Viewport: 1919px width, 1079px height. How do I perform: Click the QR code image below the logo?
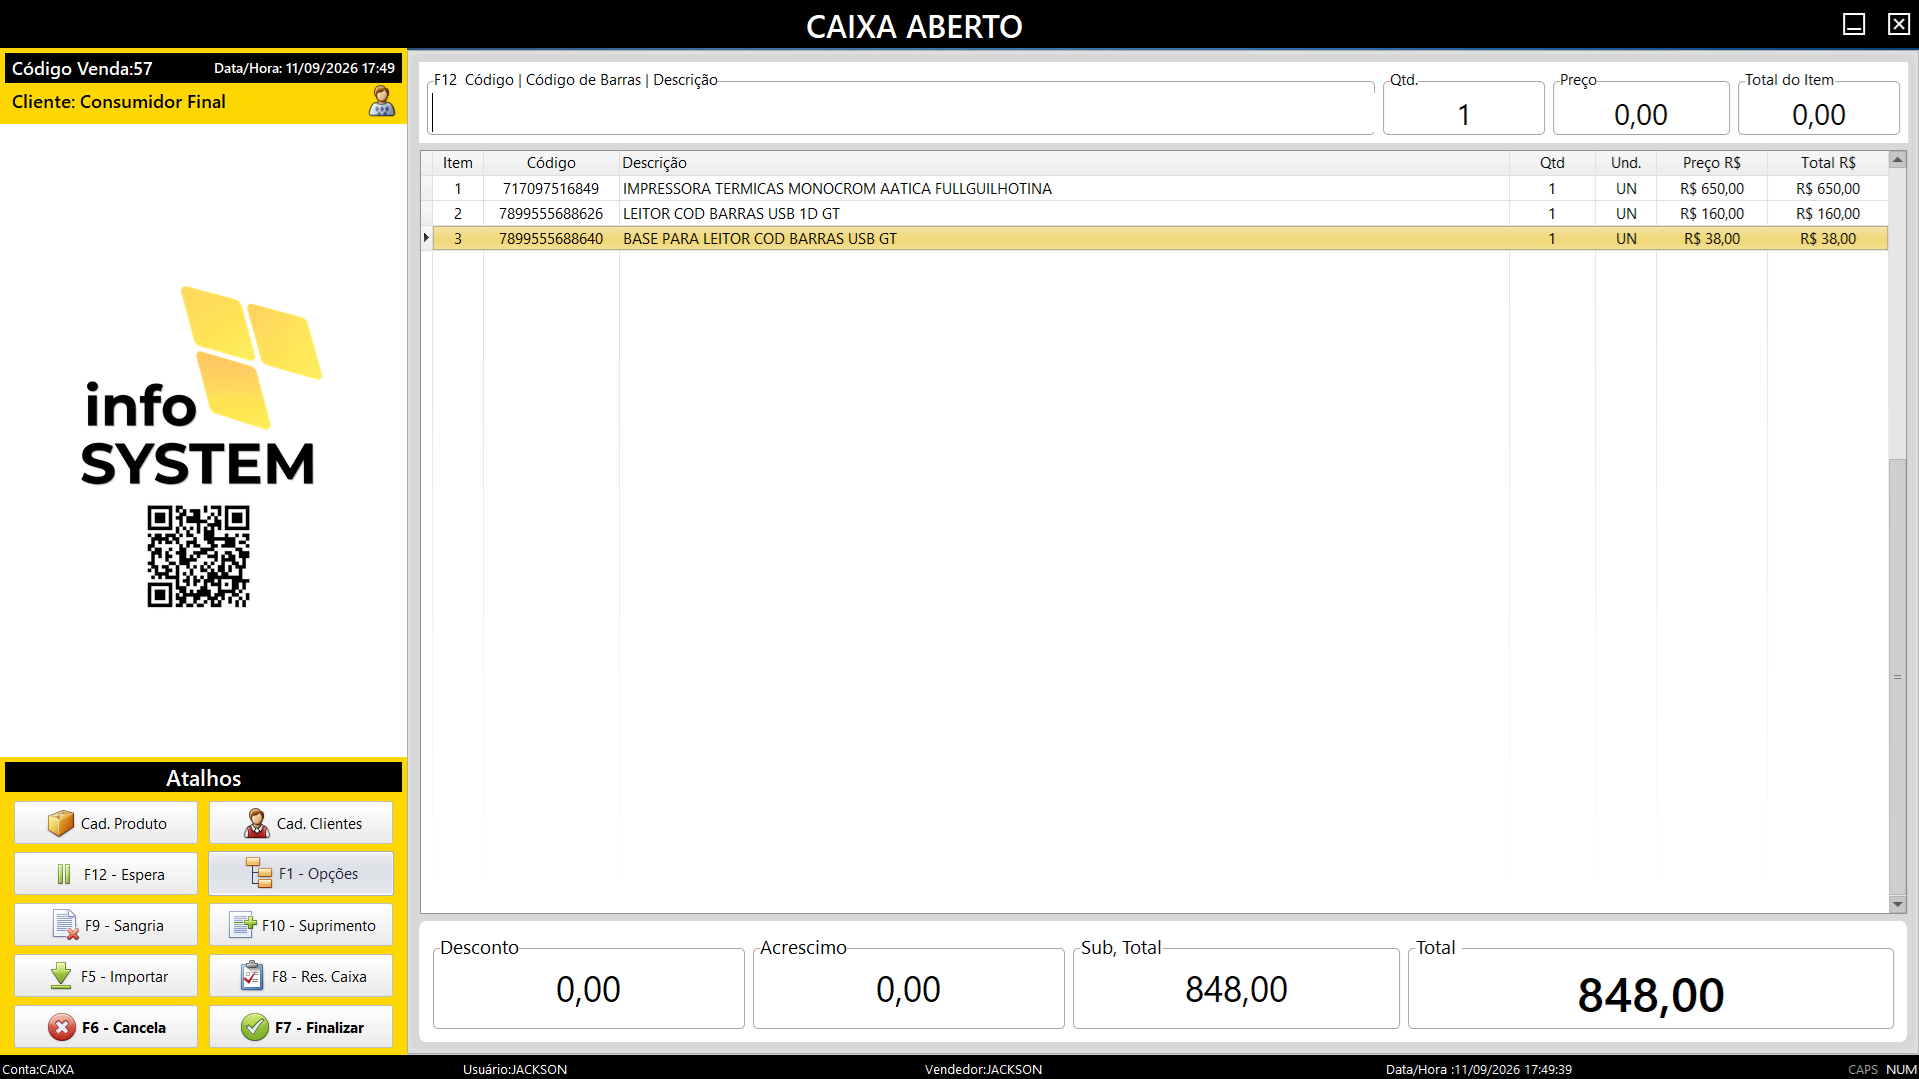click(x=198, y=556)
